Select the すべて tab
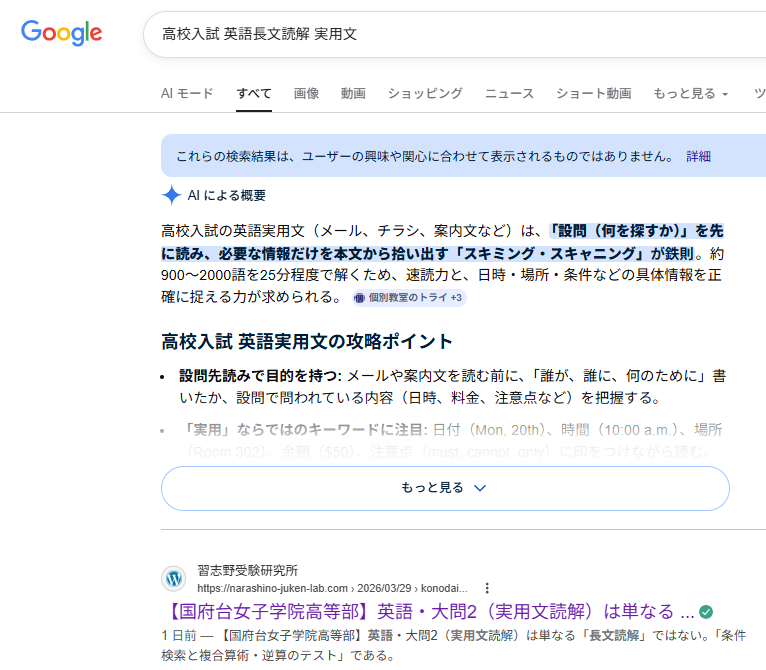The width and height of the screenshot is (766, 670). [254, 94]
